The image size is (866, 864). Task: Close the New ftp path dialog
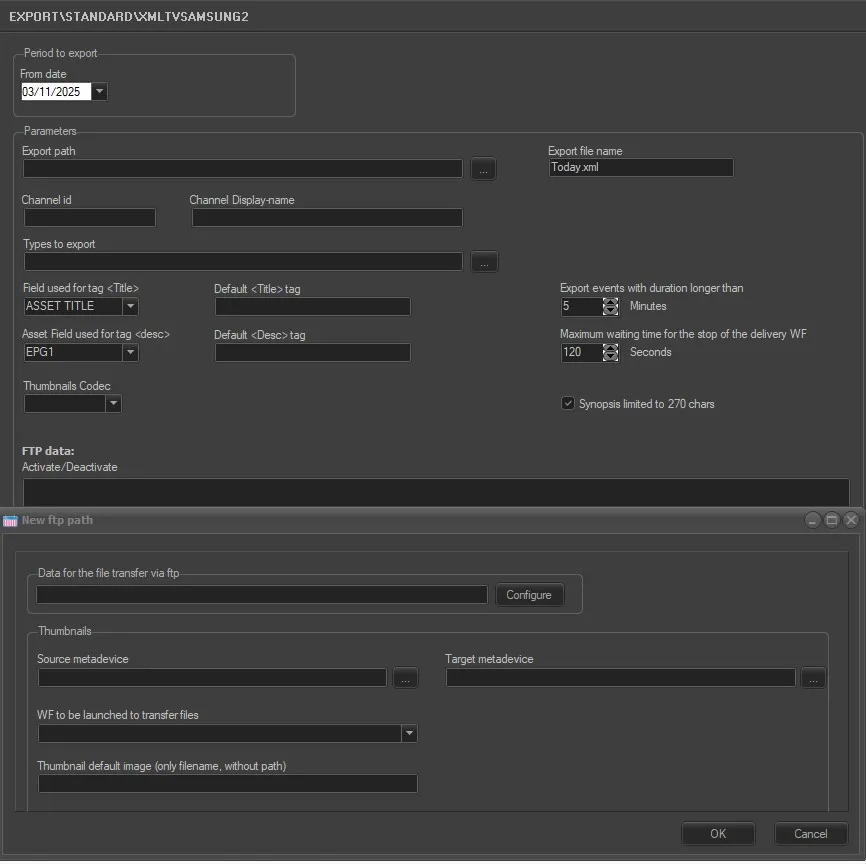click(850, 520)
